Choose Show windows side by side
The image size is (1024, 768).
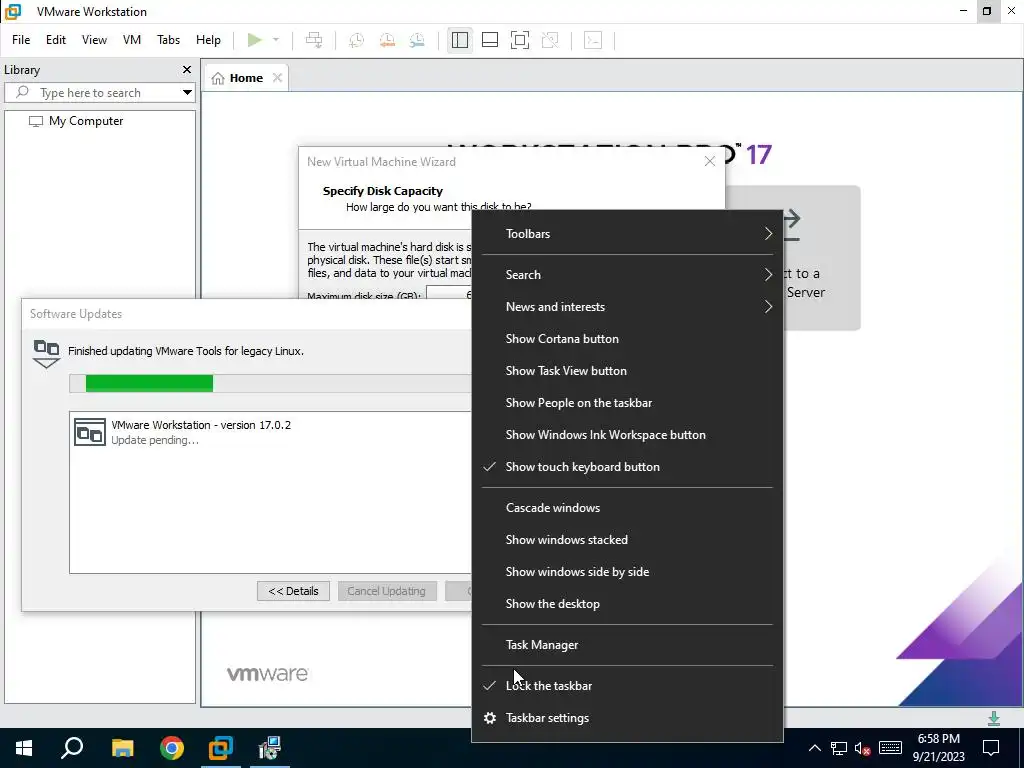(627, 572)
